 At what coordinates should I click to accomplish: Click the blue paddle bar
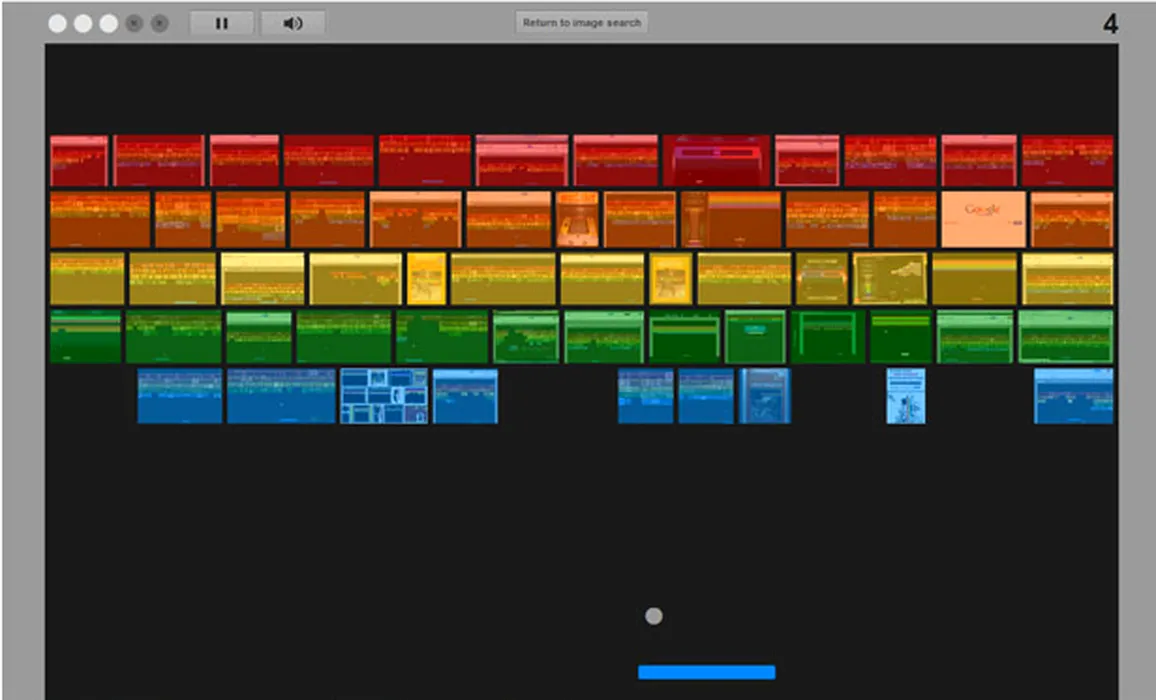(x=706, y=672)
